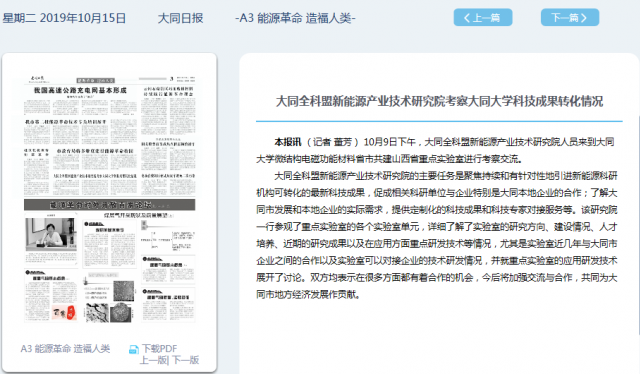Go to previous article with 上一篇 button
The width and height of the screenshot is (640, 374).
tap(483, 18)
